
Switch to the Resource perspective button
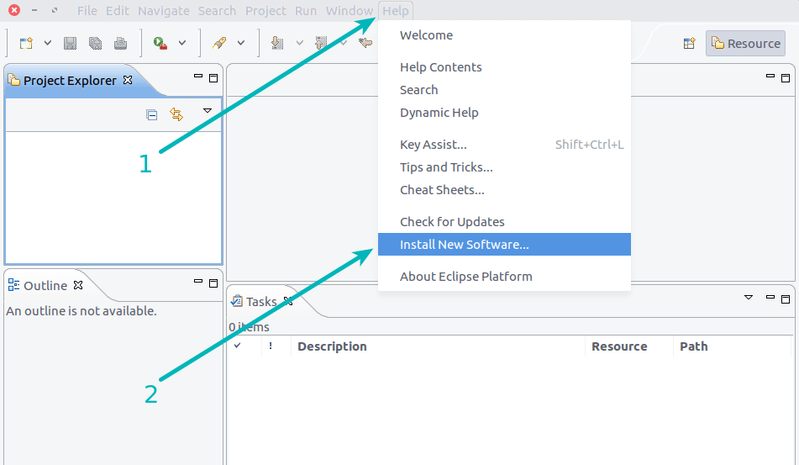click(745, 43)
